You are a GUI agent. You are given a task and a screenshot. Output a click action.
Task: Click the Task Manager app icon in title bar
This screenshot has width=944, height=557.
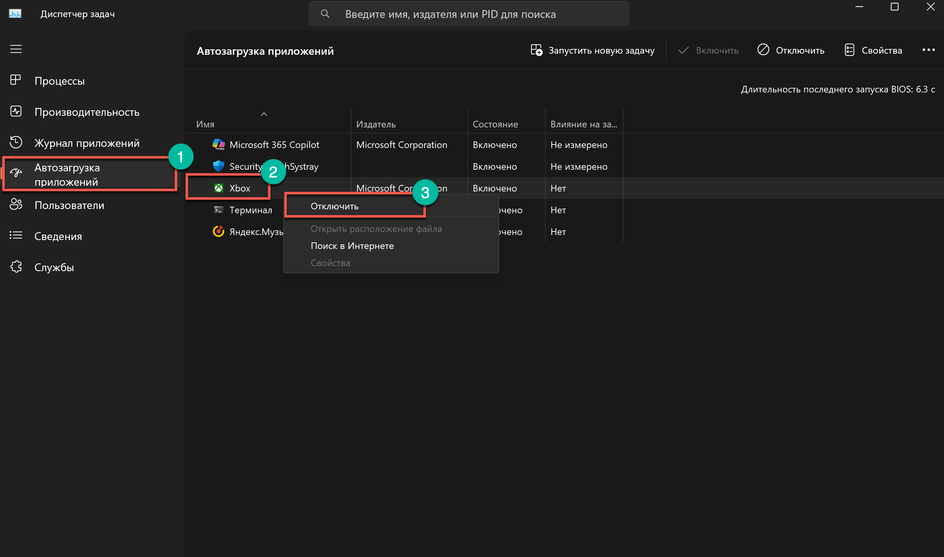point(15,13)
